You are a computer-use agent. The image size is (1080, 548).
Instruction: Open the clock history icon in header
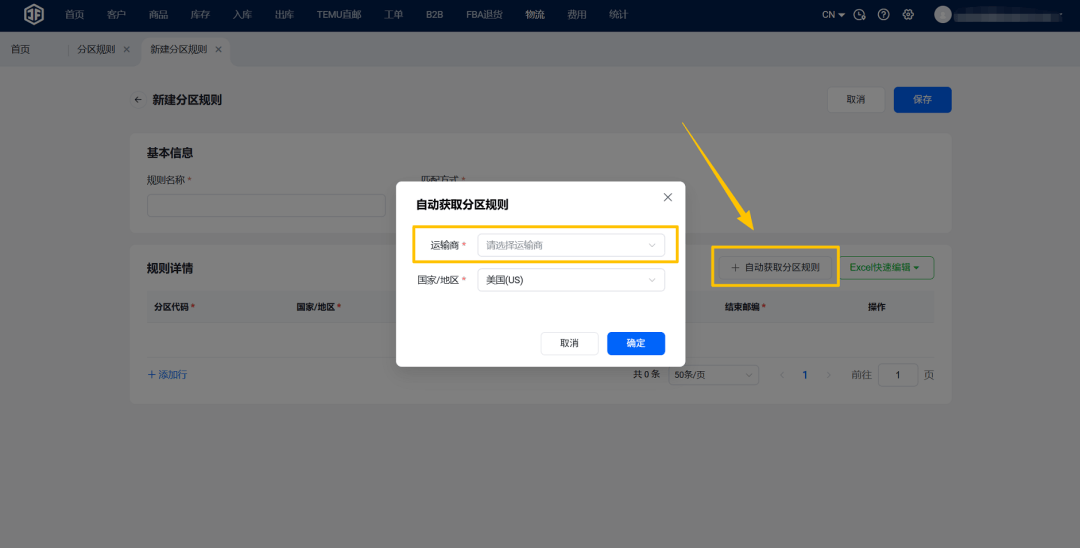point(859,15)
